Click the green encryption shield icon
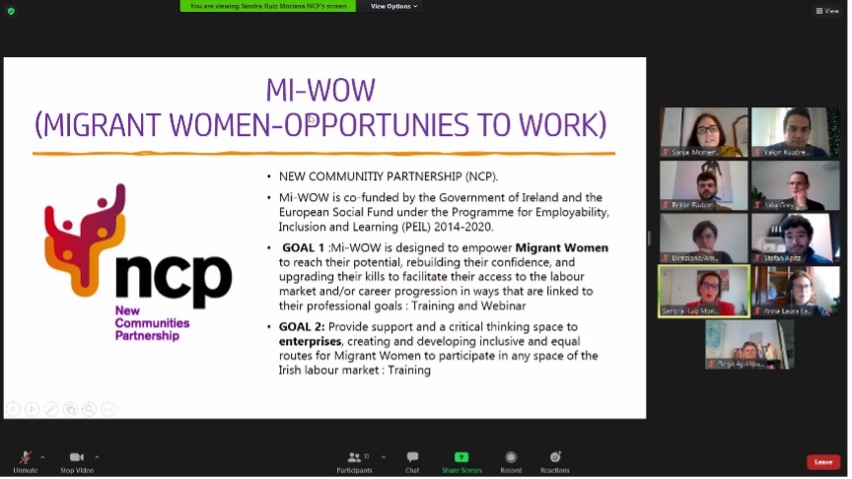The height and width of the screenshot is (479, 852). coord(11,11)
